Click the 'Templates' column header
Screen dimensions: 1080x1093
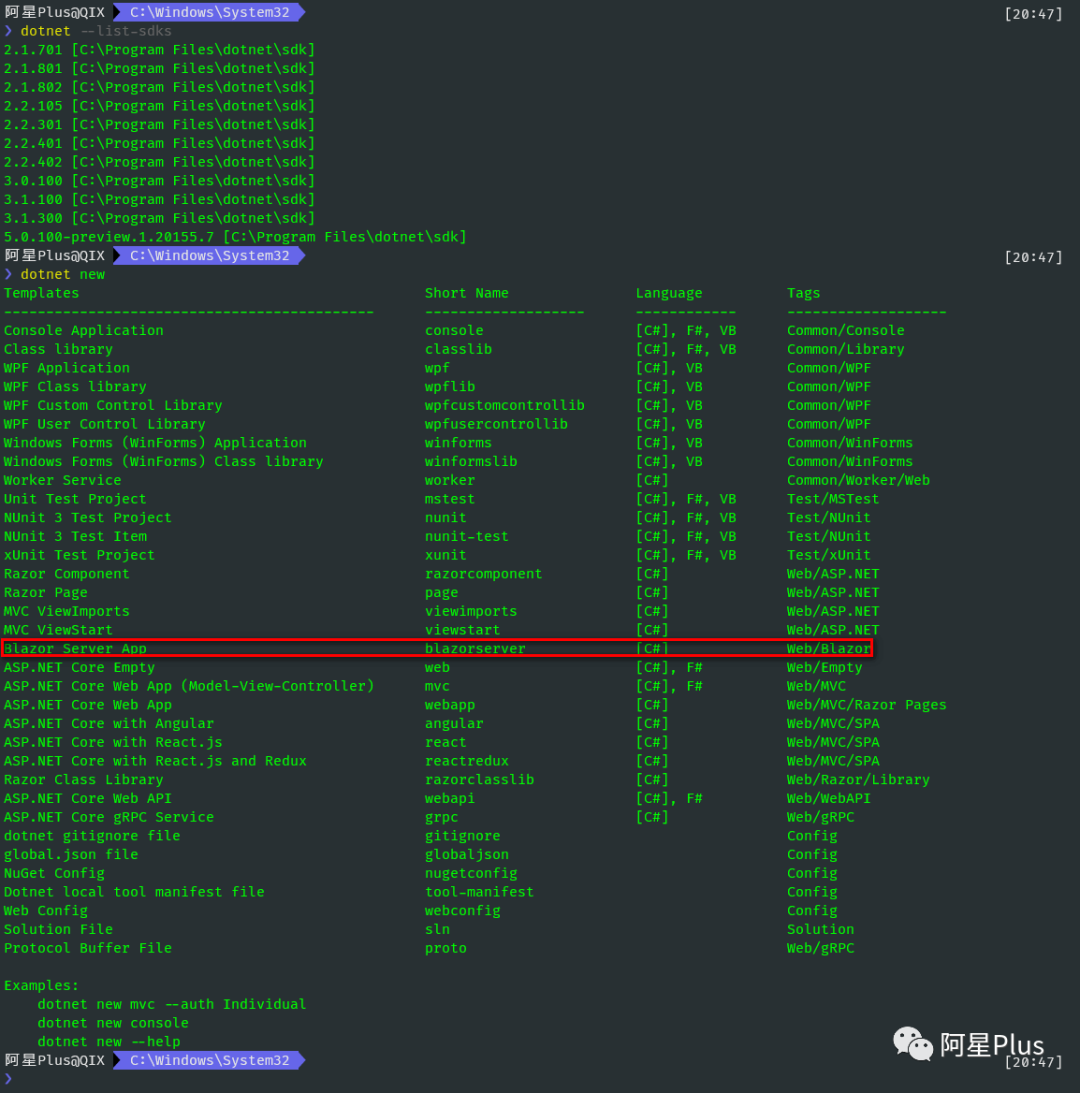41,293
